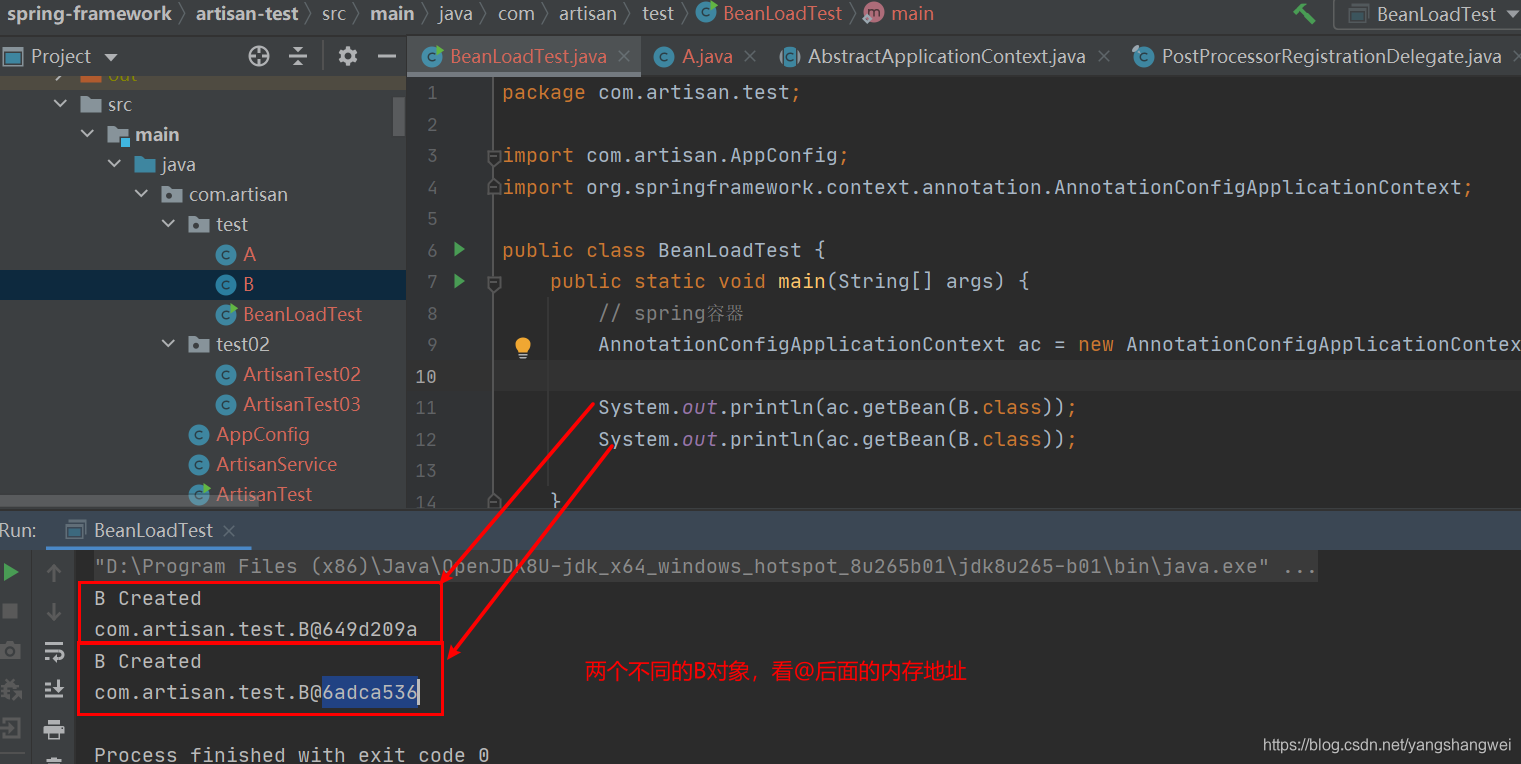
Task: Click the Project tree vertical scrollbar
Action: 399,115
